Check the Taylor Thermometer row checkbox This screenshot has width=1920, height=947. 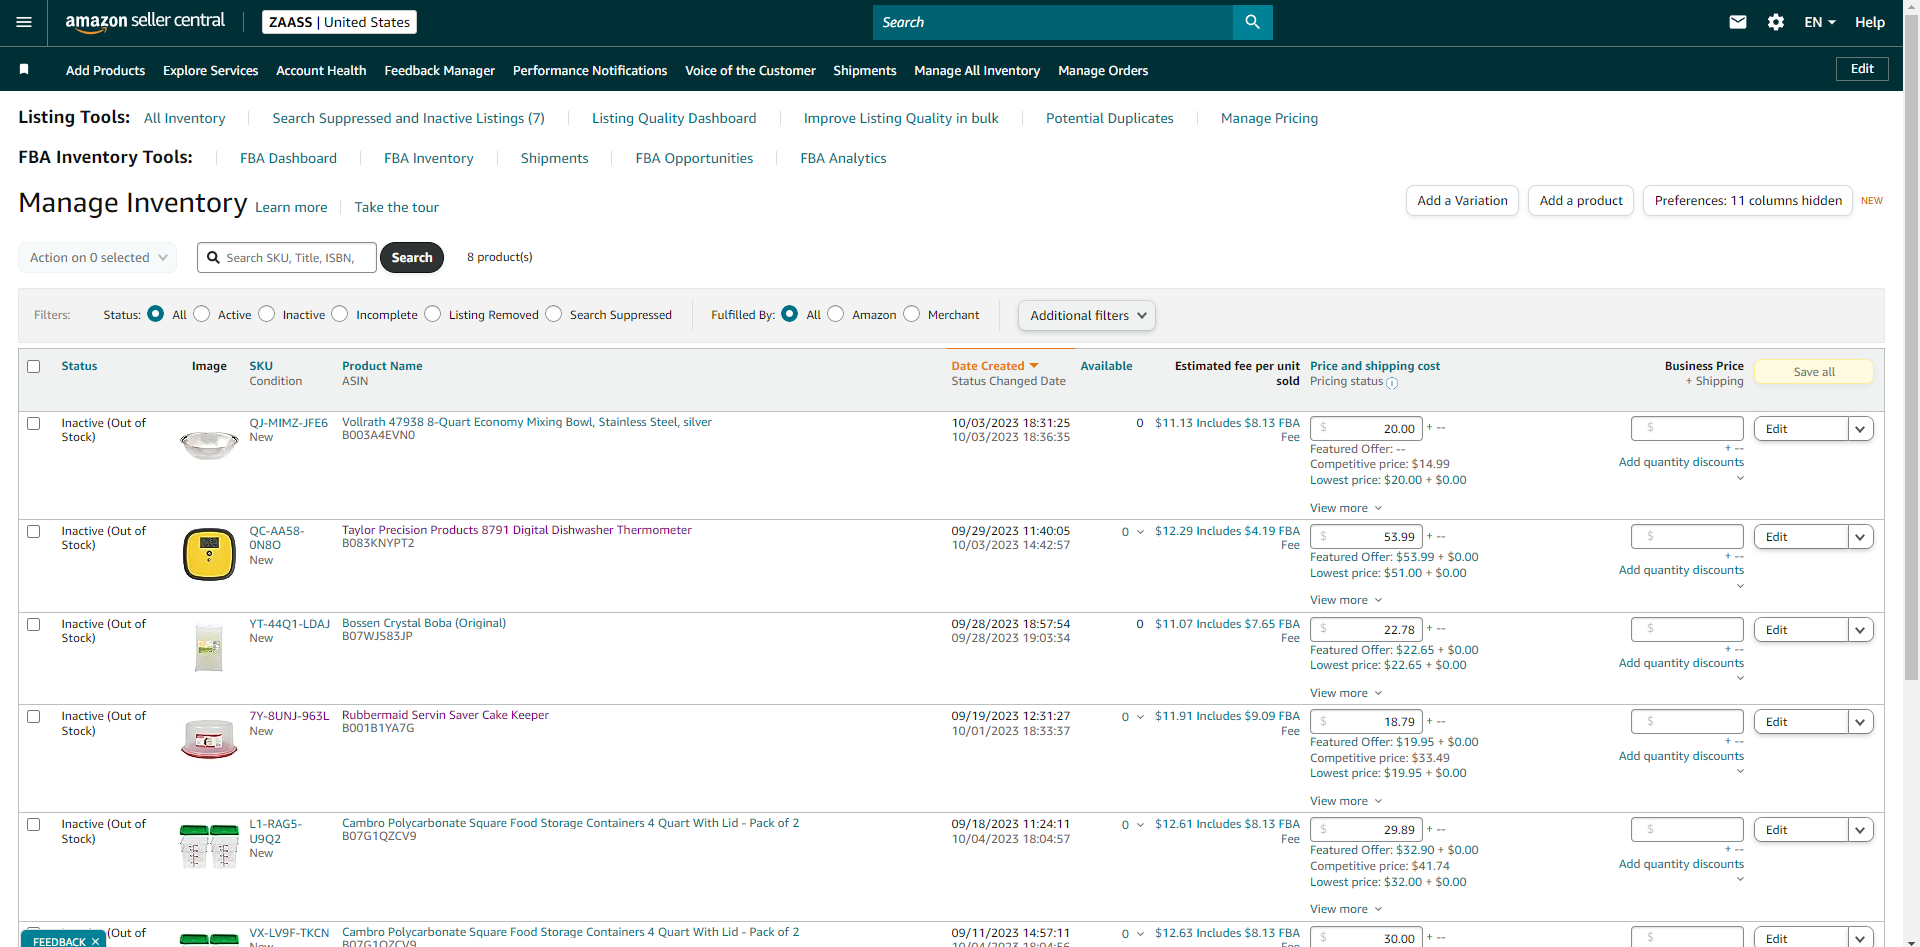pos(34,531)
